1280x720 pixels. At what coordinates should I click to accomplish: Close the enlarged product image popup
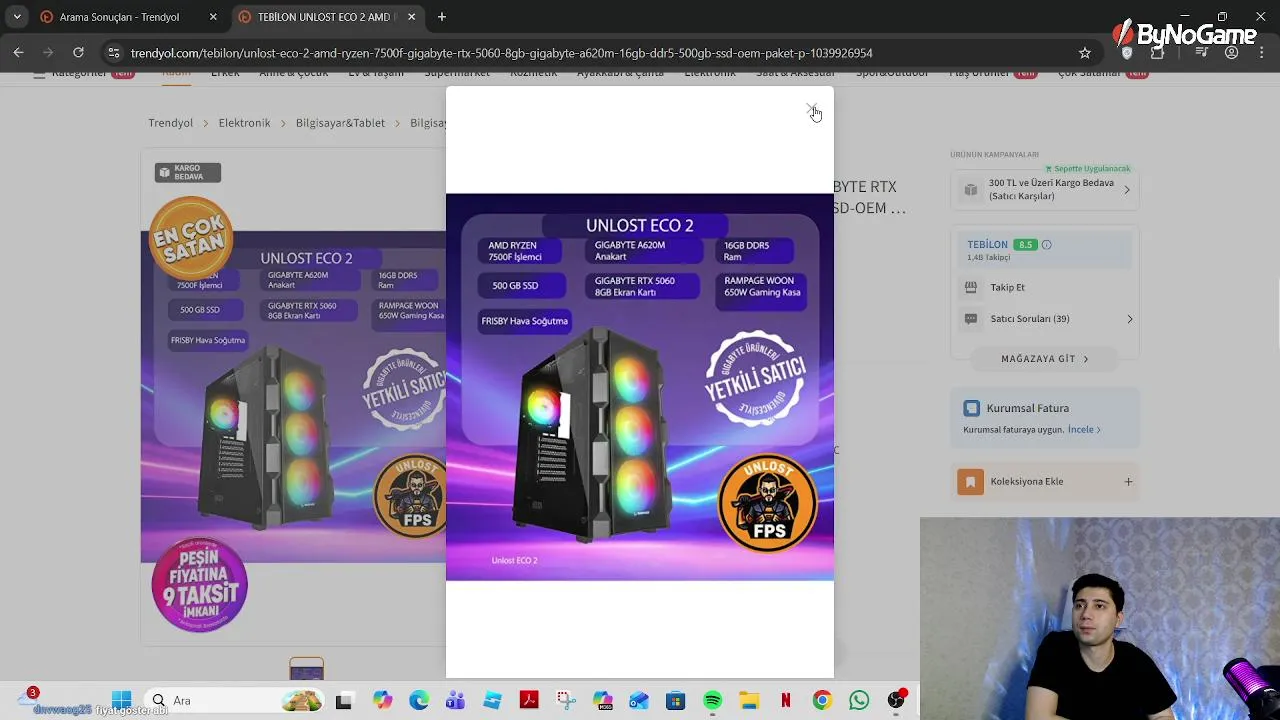(812, 109)
